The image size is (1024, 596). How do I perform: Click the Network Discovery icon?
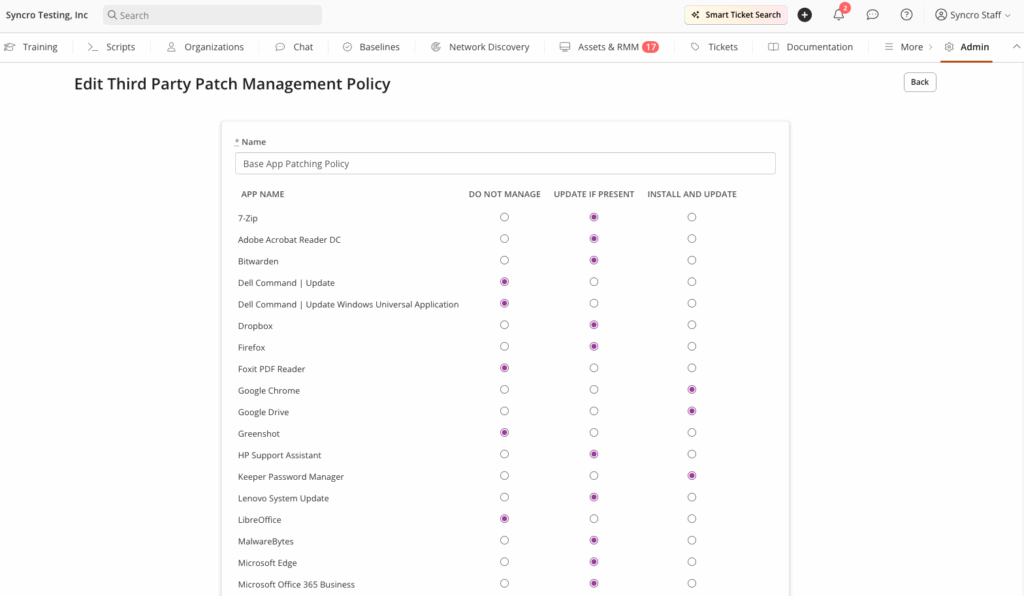[437, 47]
